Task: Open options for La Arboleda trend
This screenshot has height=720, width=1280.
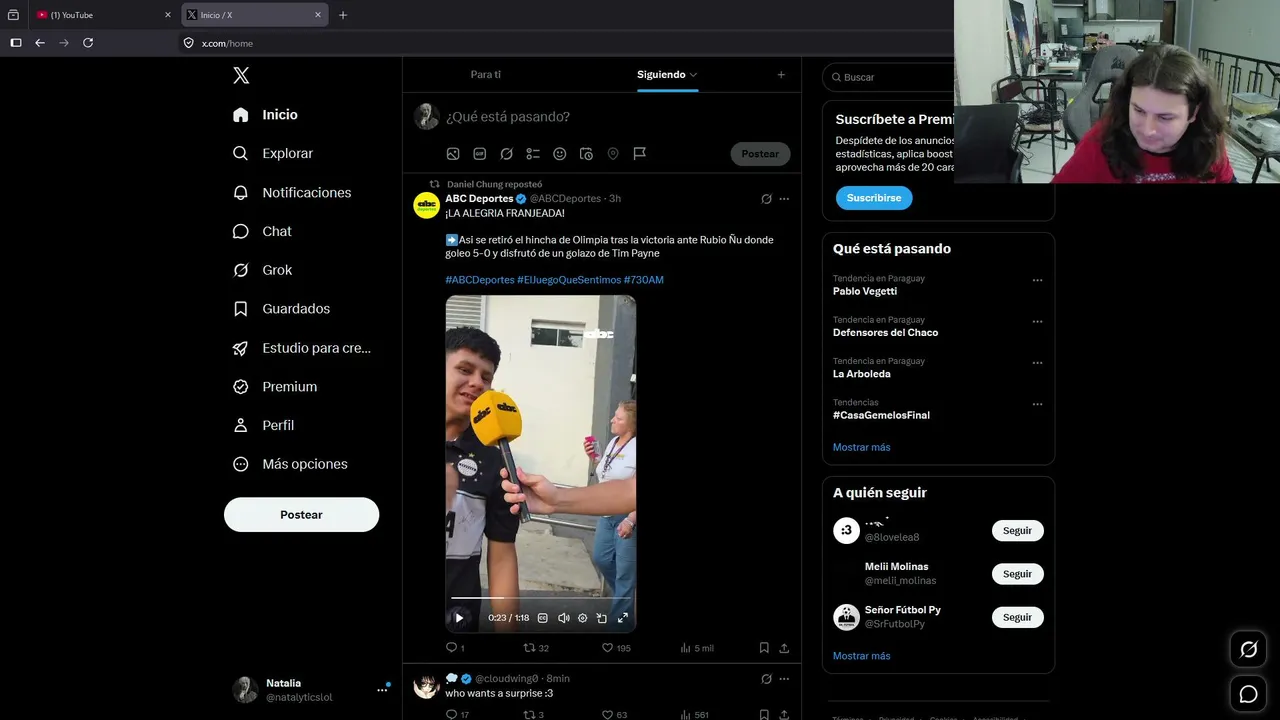Action: tap(1037, 363)
